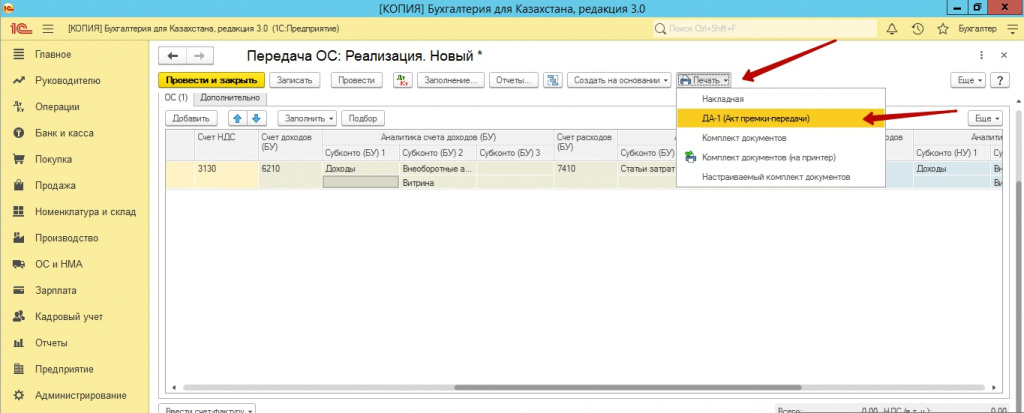Open the notifications bell icon
This screenshot has height=413, width=1024.
(x=891, y=29)
